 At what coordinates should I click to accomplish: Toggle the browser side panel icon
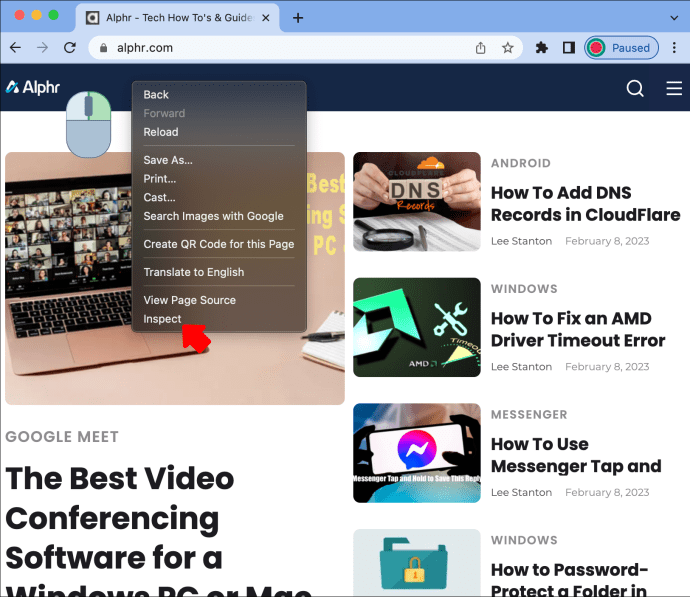(x=569, y=48)
